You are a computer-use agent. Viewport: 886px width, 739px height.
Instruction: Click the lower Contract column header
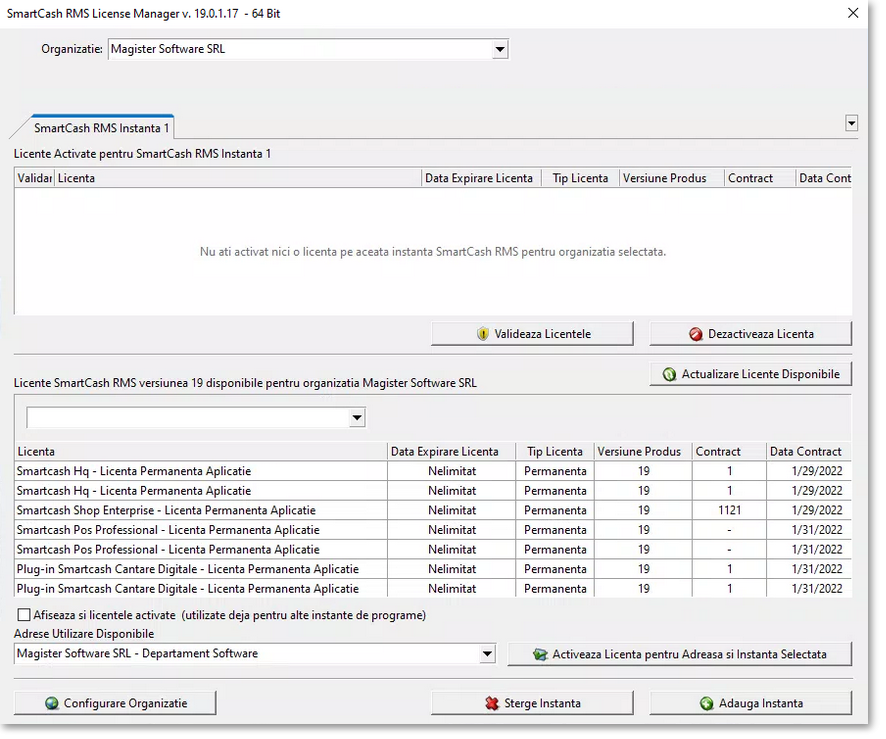coord(729,451)
